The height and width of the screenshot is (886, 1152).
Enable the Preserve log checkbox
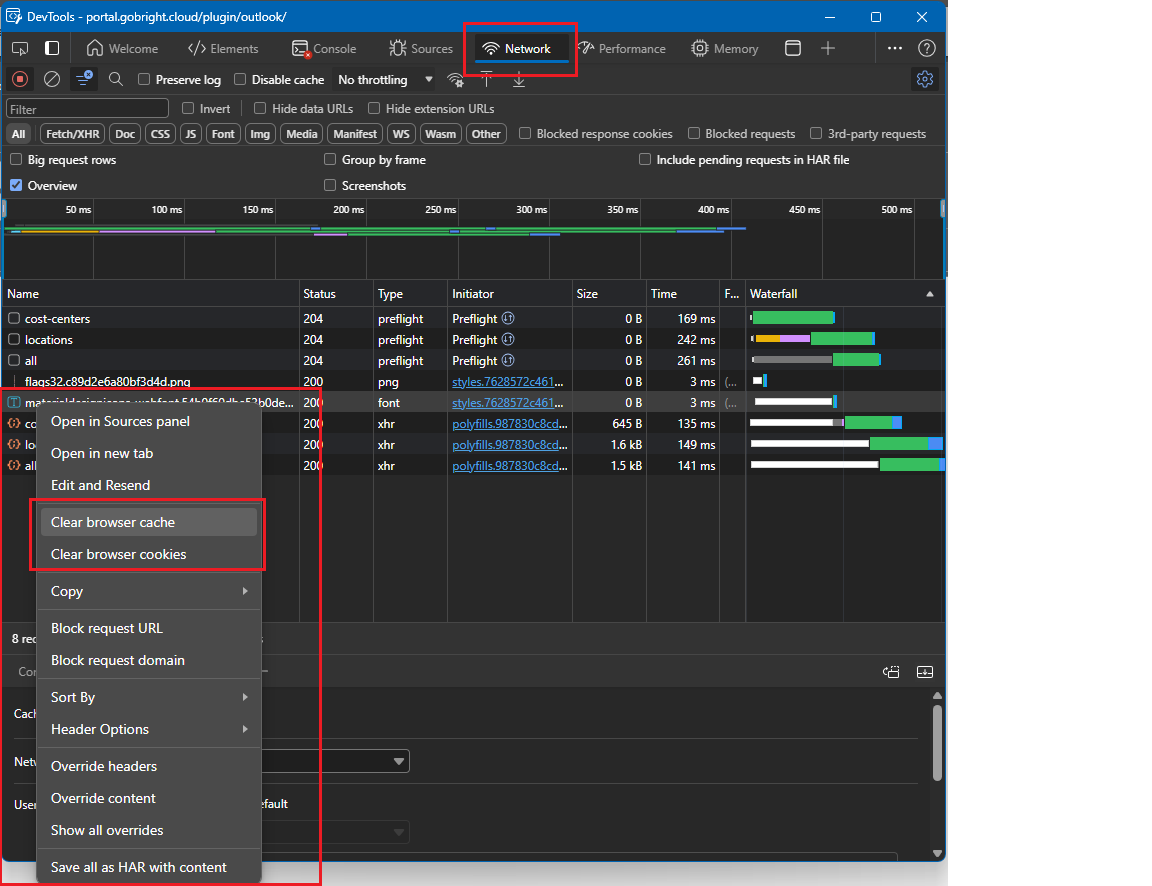(144, 79)
